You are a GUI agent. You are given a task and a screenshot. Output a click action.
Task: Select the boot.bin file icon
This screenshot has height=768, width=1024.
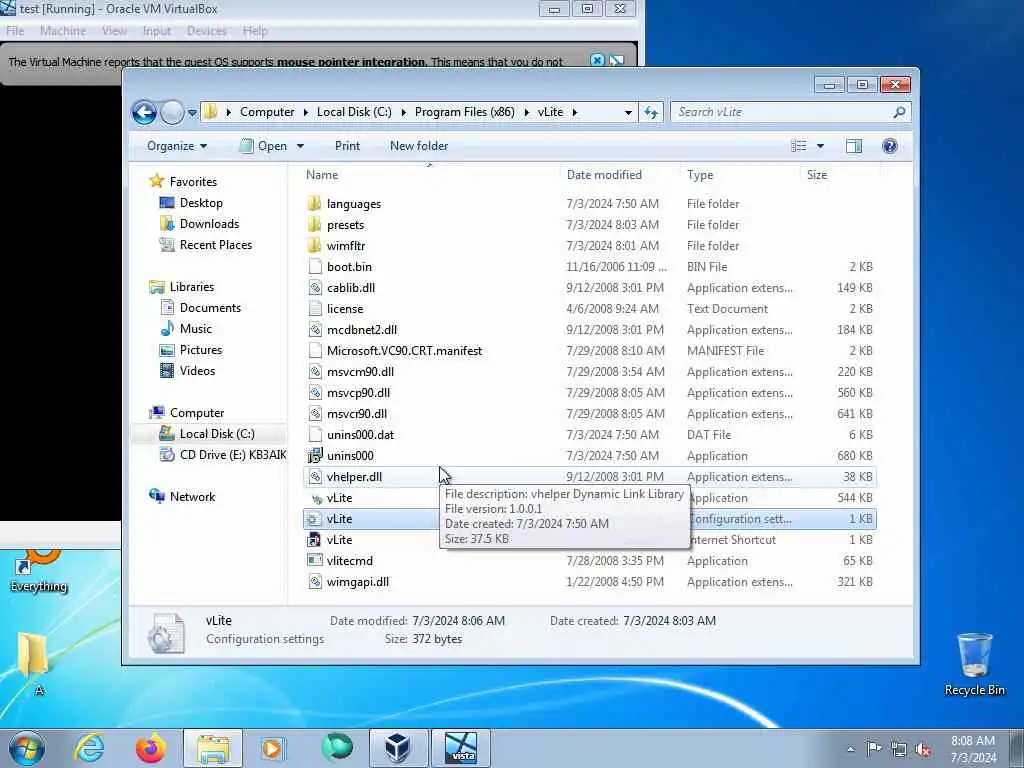[x=315, y=266]
